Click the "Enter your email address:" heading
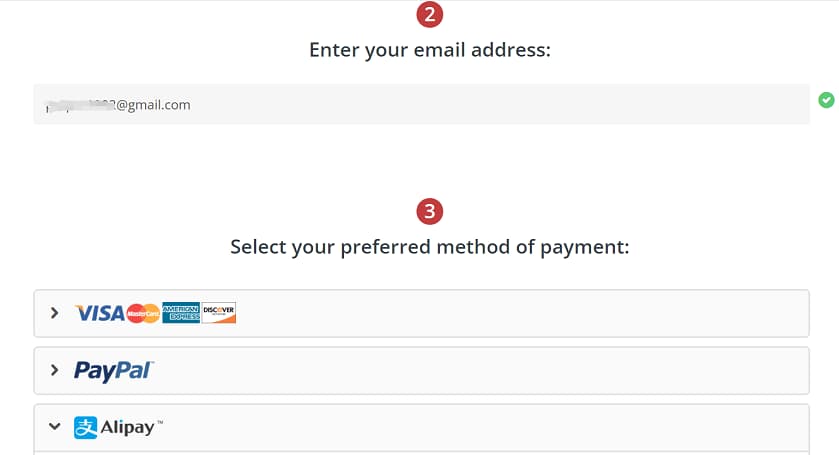This screenshot has height=455, width=839. tap(430, 49)
